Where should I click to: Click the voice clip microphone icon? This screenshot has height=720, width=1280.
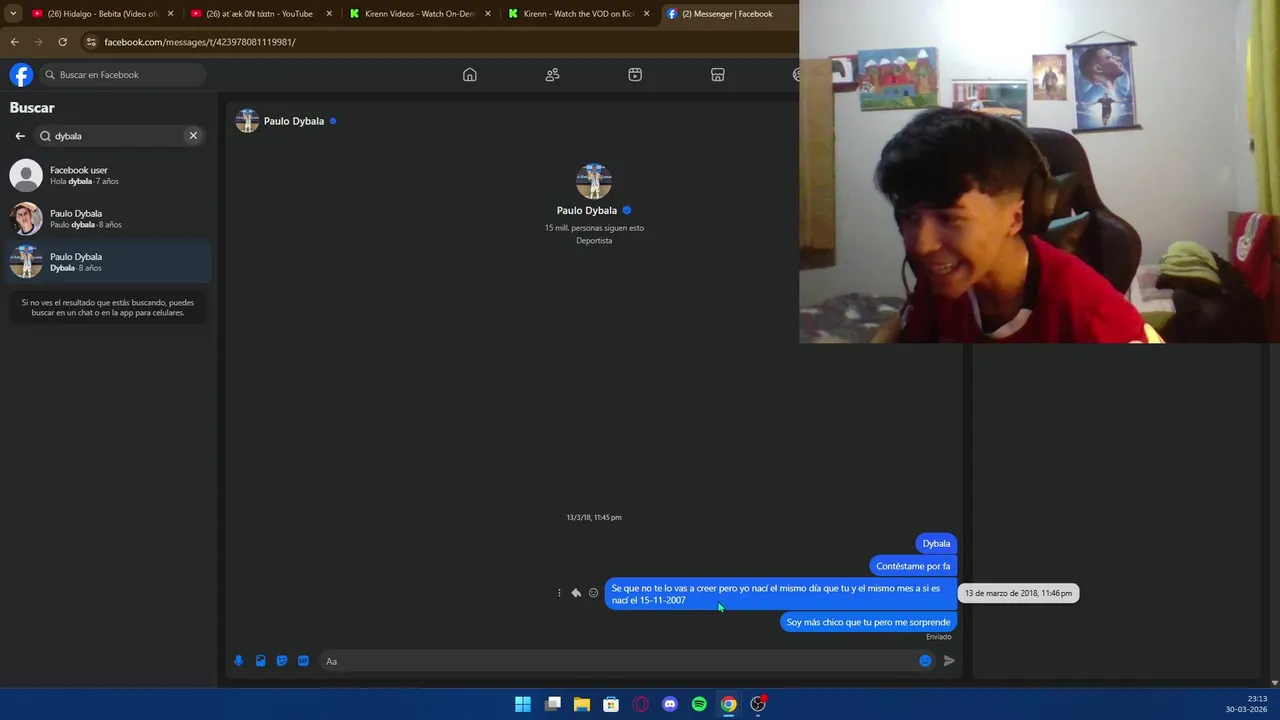click(x=238, y=661)
